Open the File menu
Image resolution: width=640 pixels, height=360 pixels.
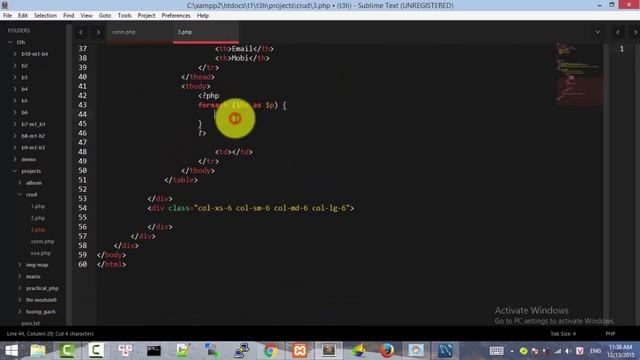click(x=7, y=16)
